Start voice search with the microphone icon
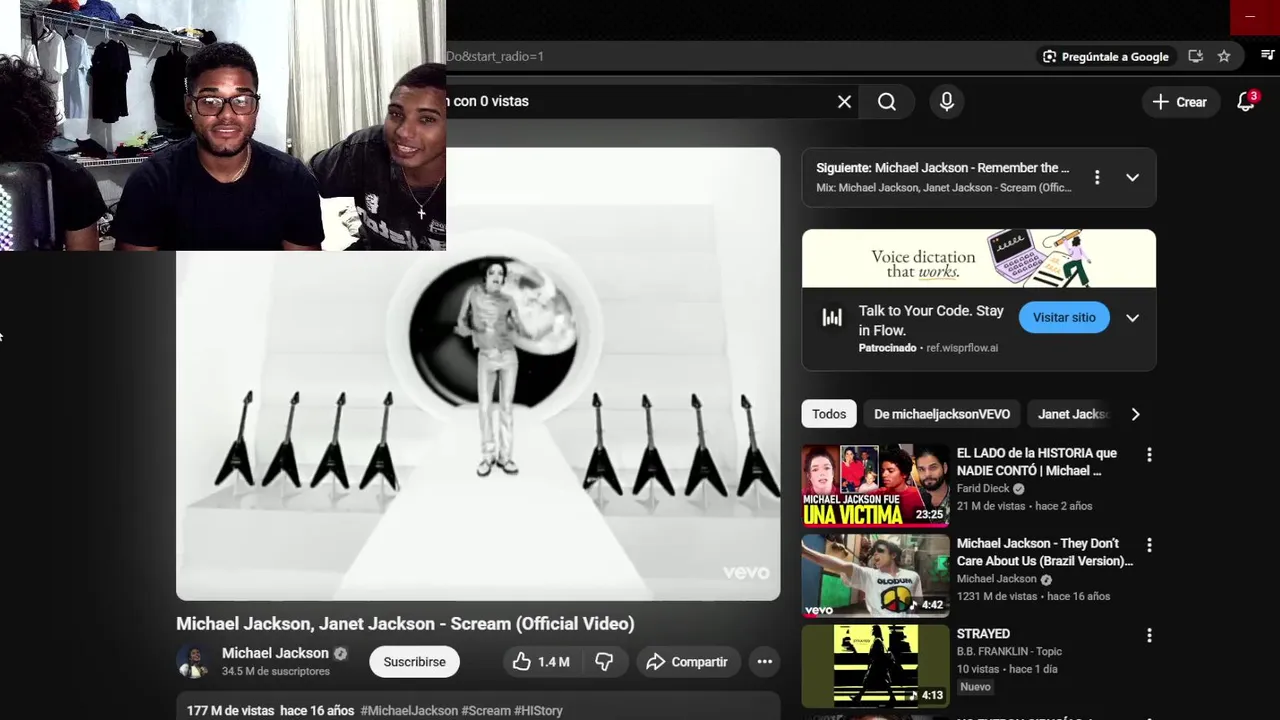 click(946, 101)
